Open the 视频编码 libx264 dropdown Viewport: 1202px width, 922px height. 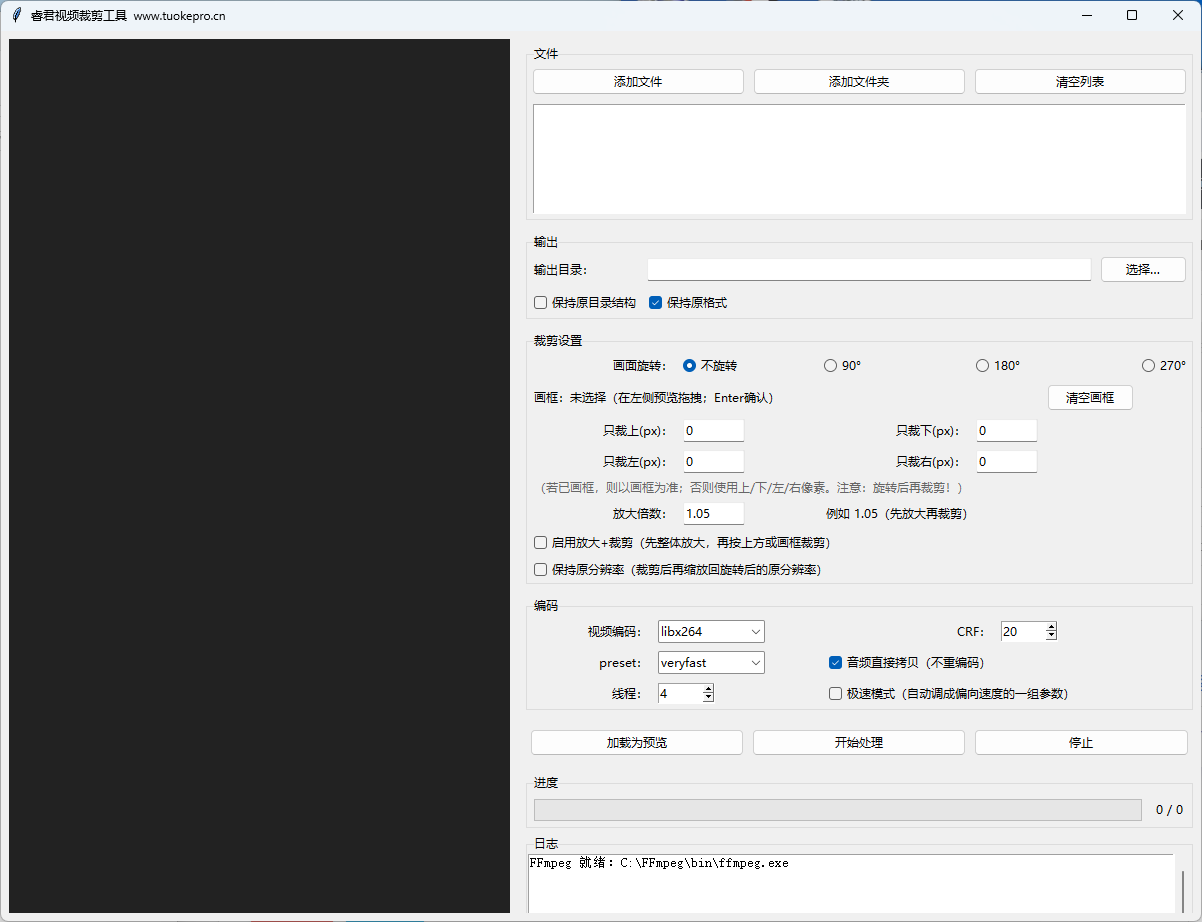point(711,632)
